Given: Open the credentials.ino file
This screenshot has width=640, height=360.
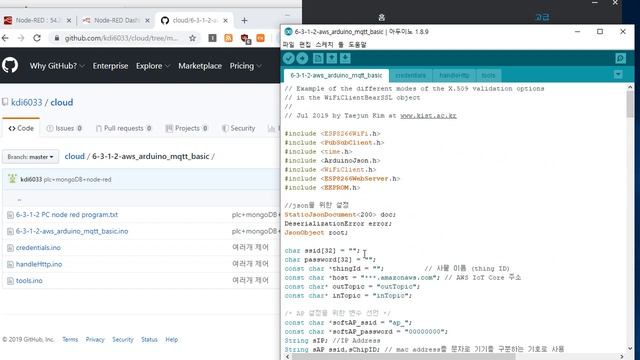Looking at the screenshot, I should [x=38, y=248].
